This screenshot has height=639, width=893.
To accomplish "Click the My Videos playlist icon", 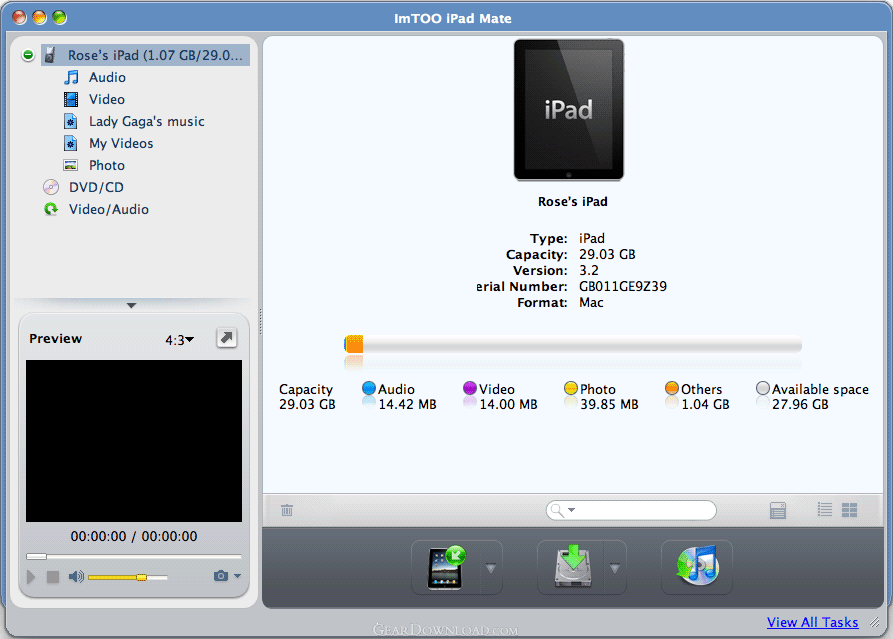I will [71, 144].
